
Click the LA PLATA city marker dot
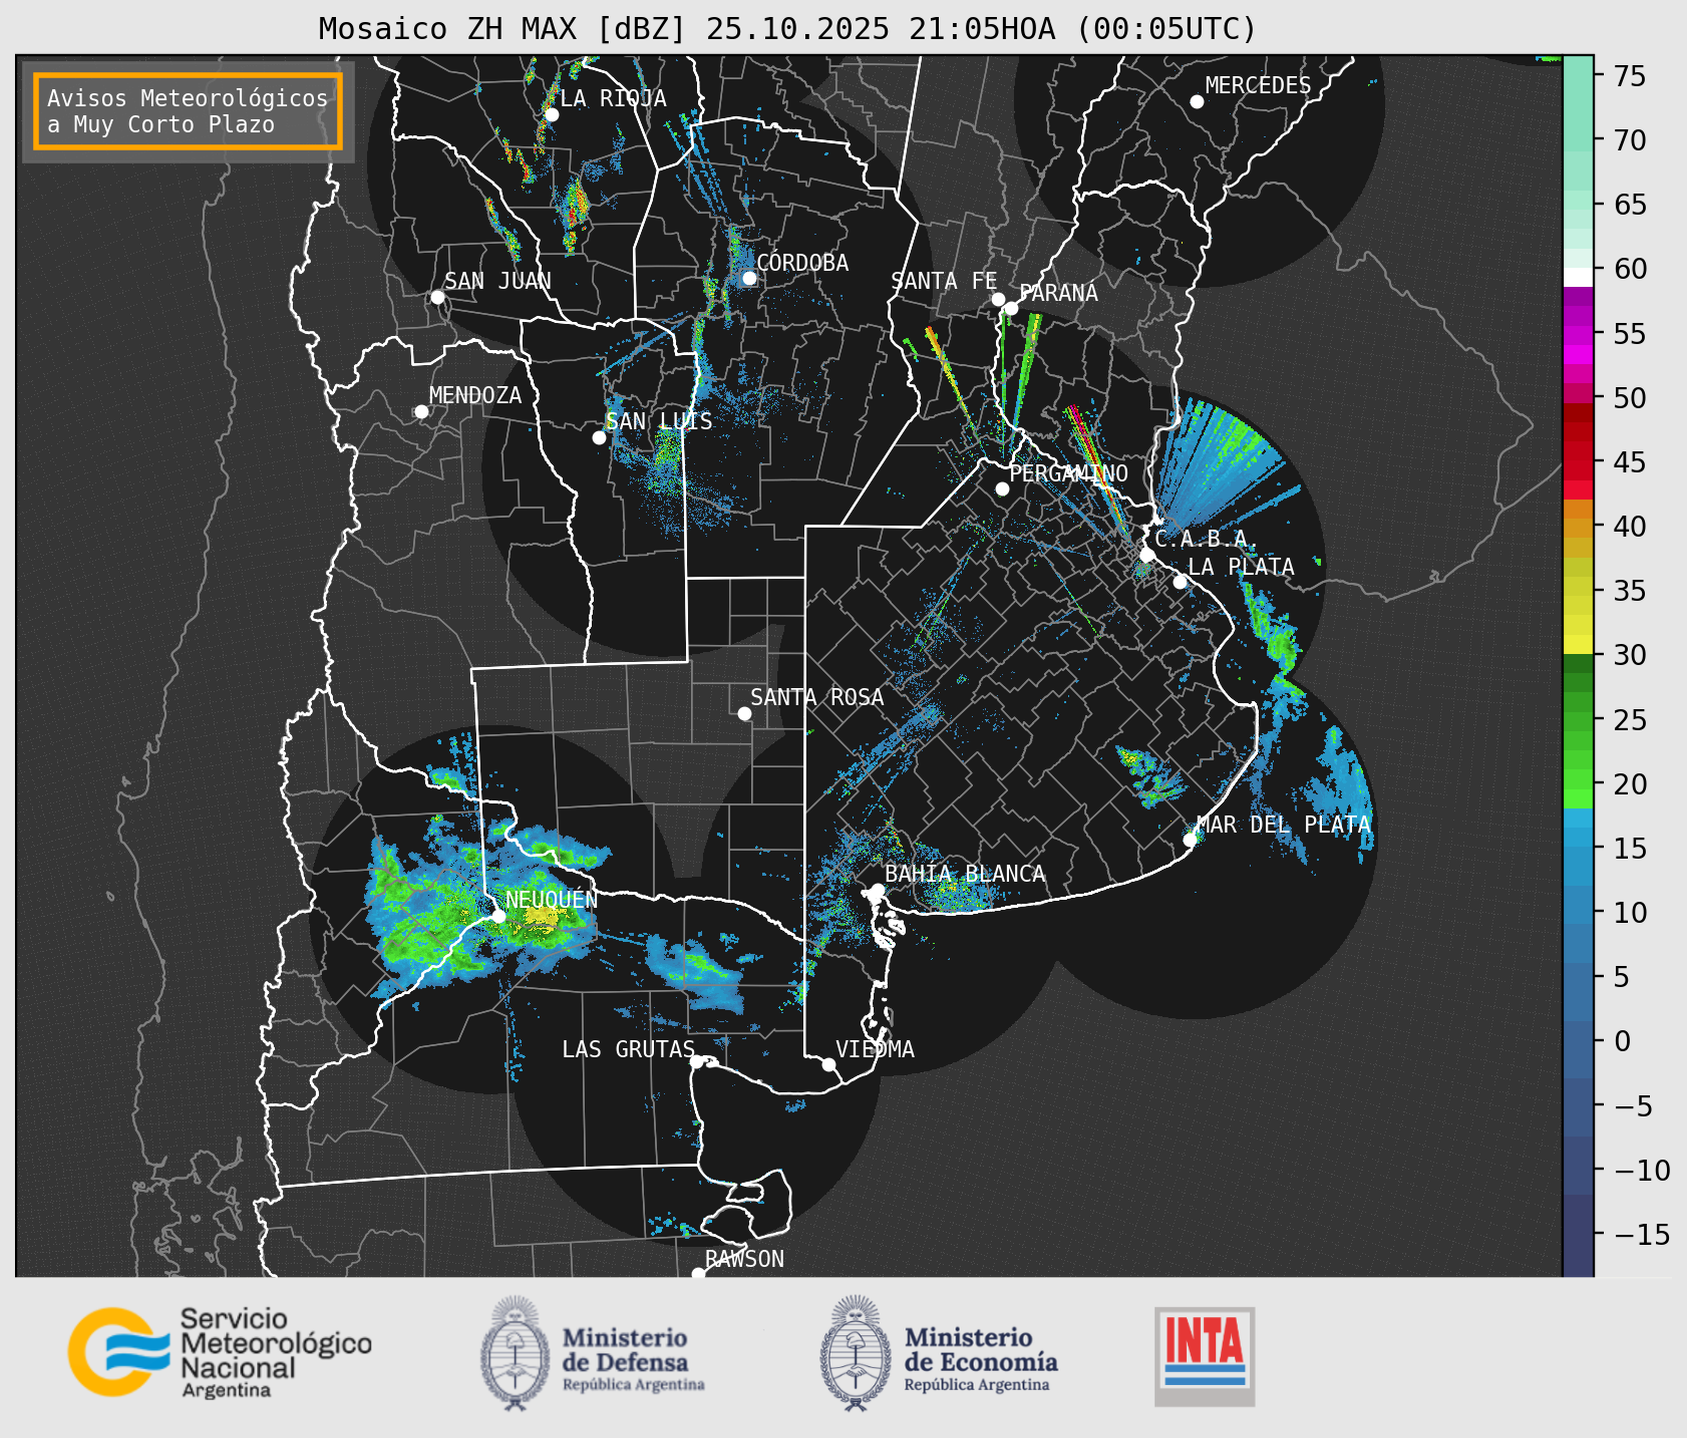(1180, 582)
